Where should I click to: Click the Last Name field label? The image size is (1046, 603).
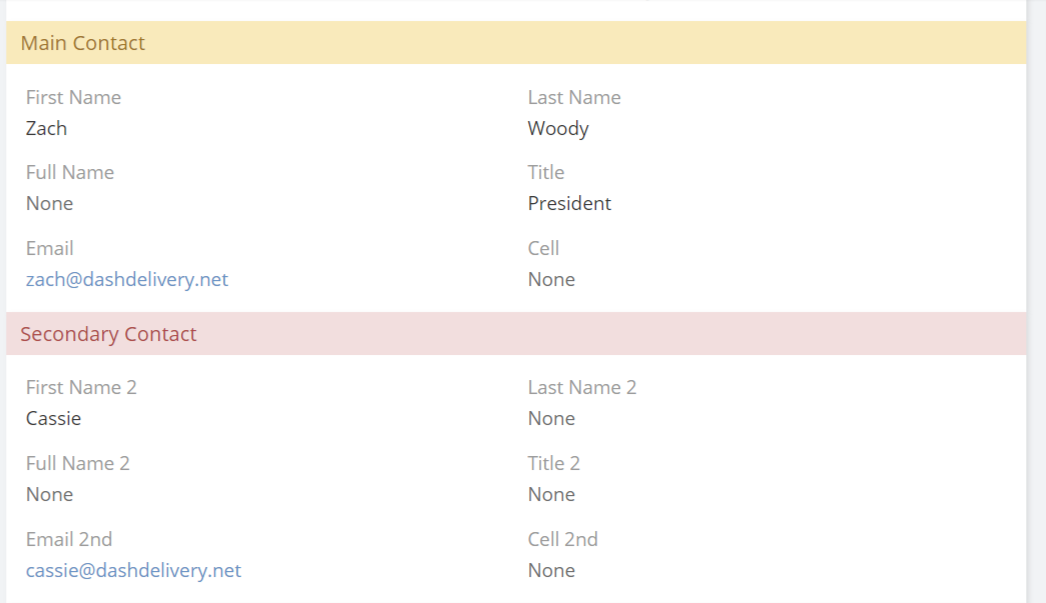pos(574,98)
